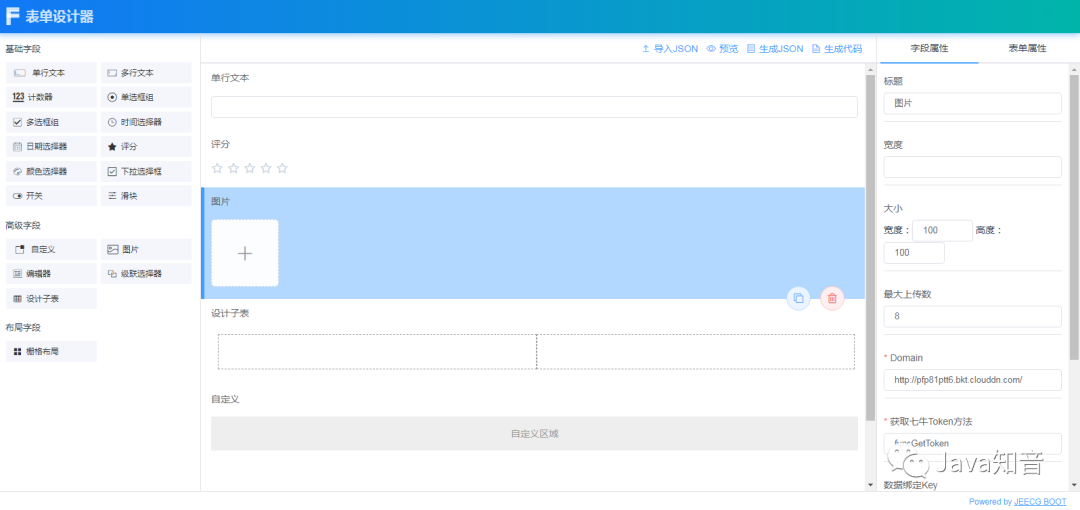Click the size 宽度 100 input
Viewport: 1080px width, 510px height.
942,230
